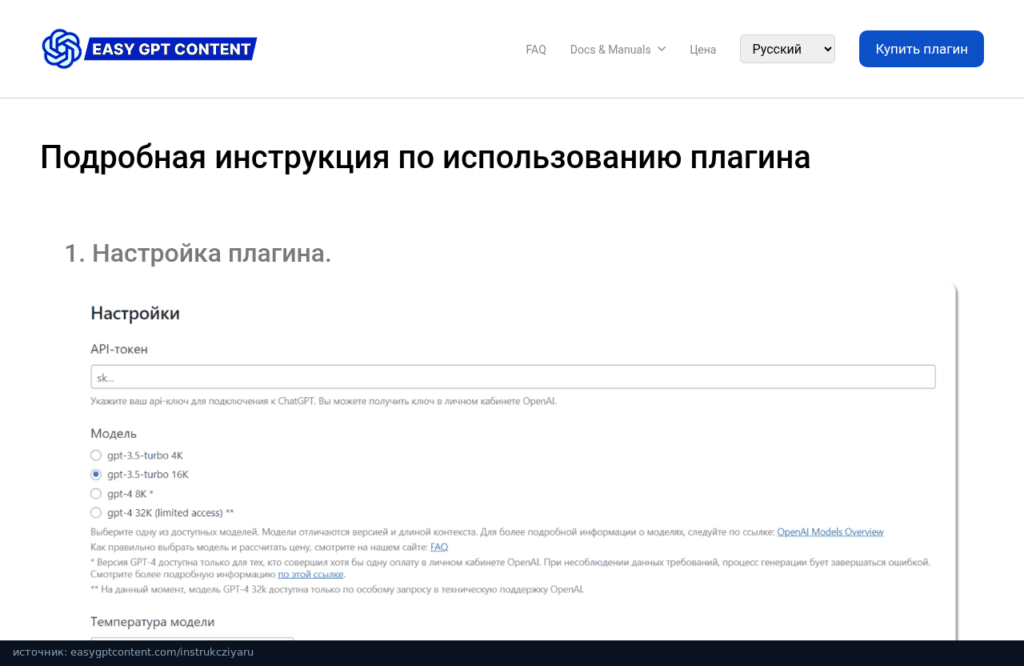This screenshot has height=666, width=1024.
Task: Click the heading 'Подробная инструкция по использованию плагина'
Action: pyautogui.click(x=425, y=157)
